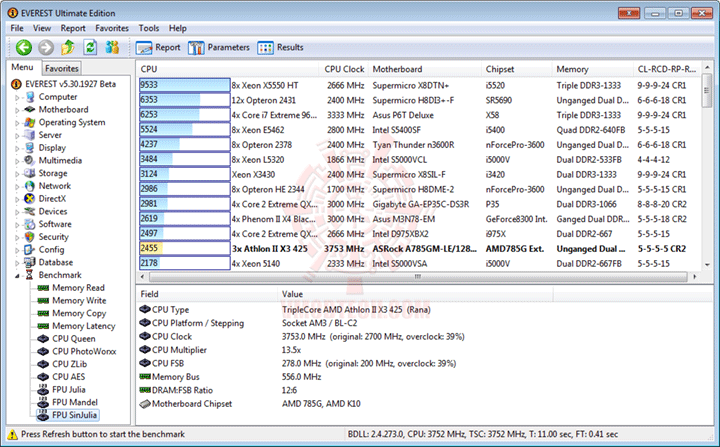This screenshot has height=447, width=720.
Task: Select EVEREST v5.30.1927 Beta root node
Action: coord(70,84)
